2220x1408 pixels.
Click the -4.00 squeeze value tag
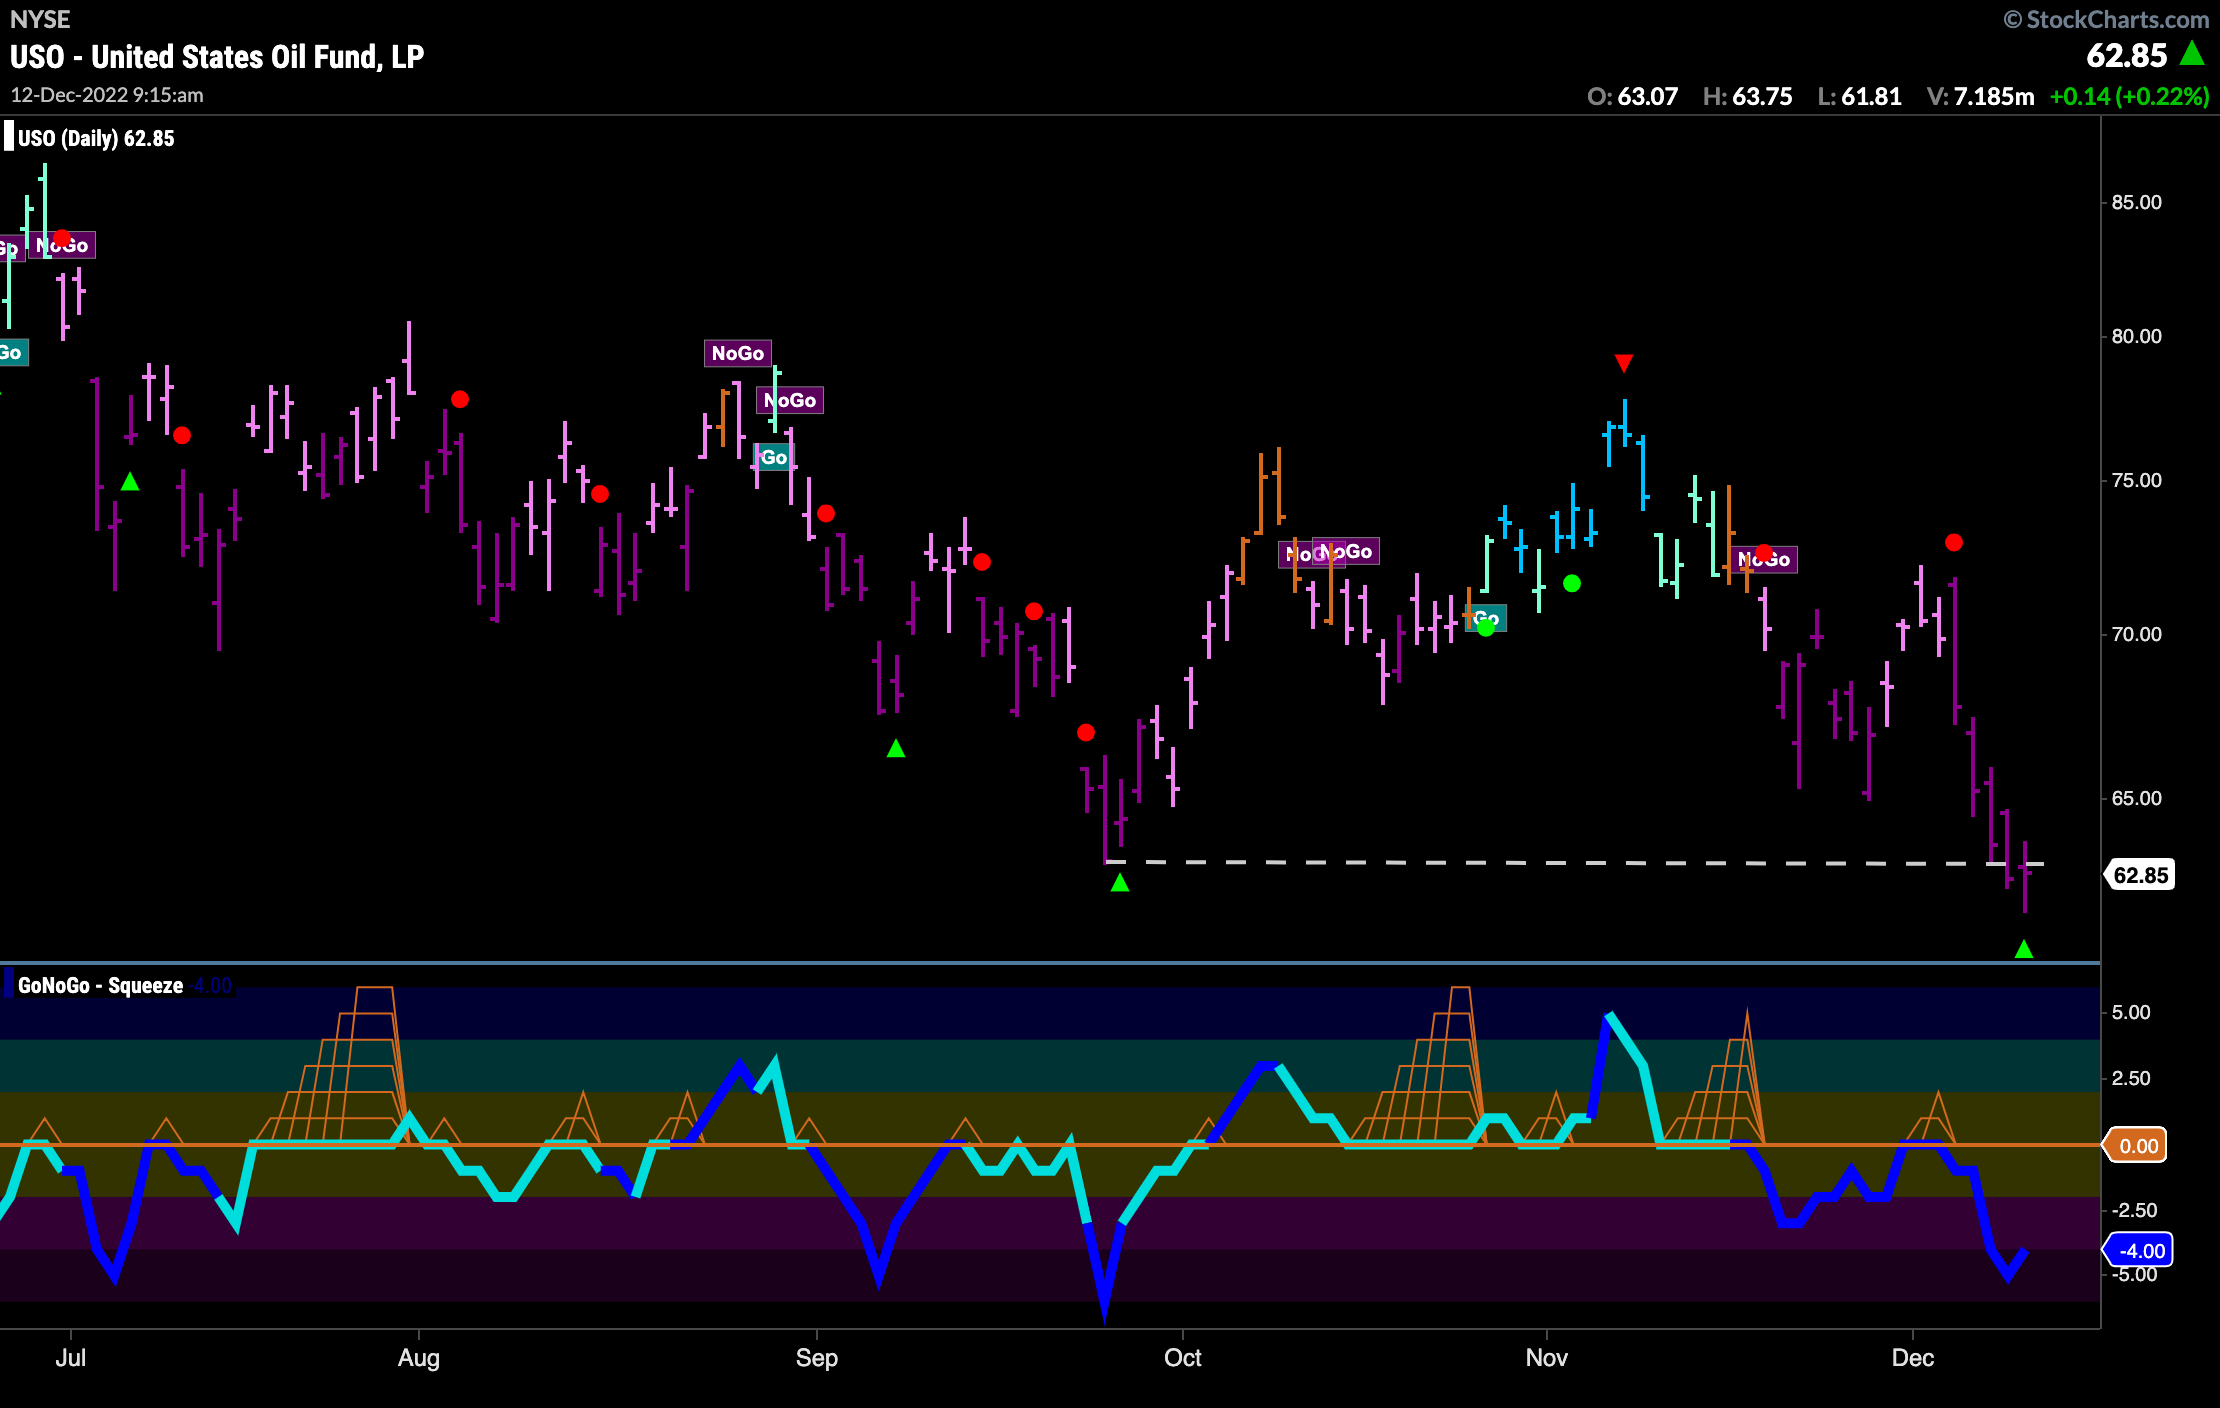pos(2139,1250)
